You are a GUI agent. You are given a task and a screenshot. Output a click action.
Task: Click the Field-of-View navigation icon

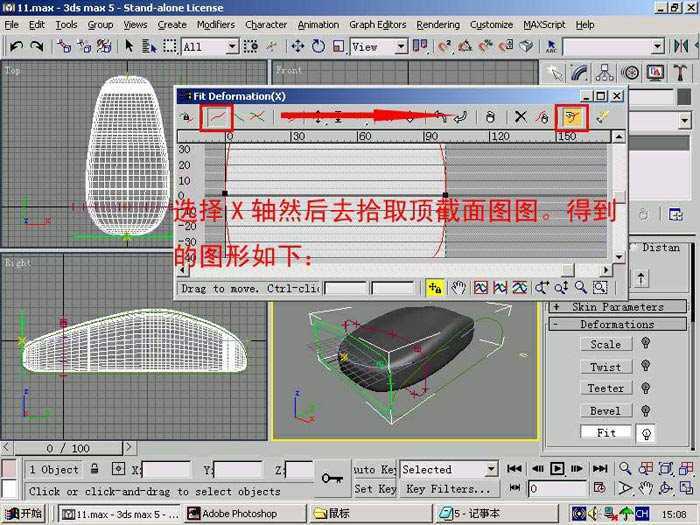click(x=625, y=488)
